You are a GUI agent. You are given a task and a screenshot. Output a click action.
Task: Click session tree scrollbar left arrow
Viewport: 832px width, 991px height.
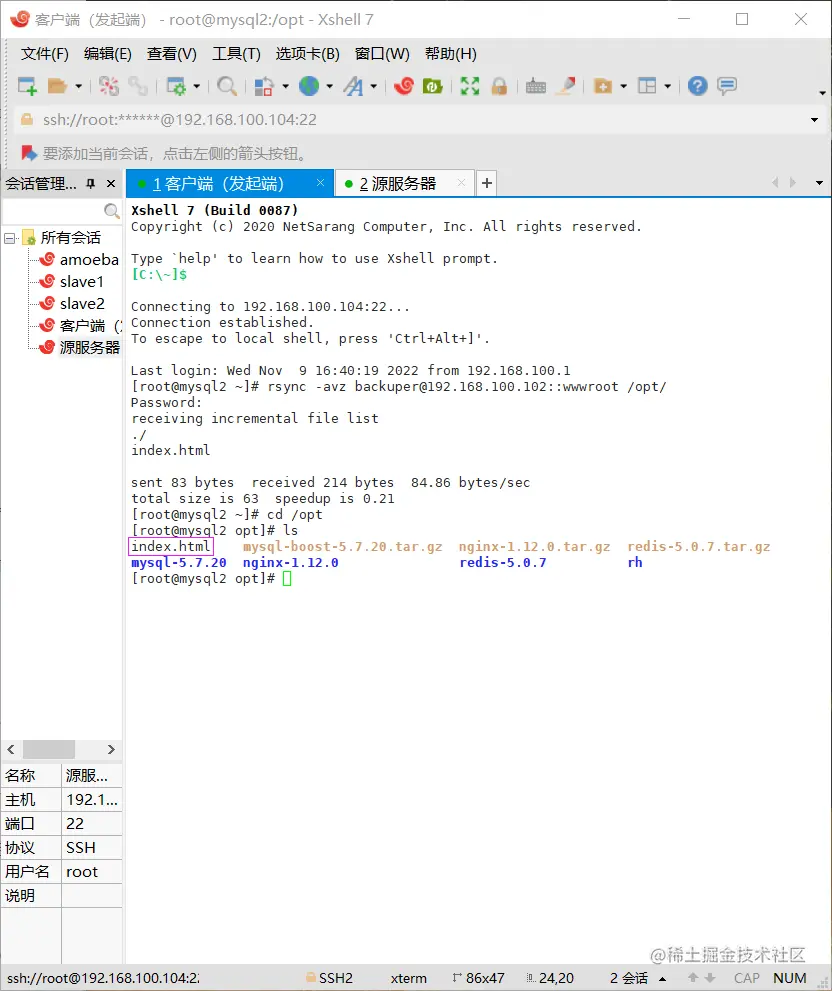click(x=11, y=750)
